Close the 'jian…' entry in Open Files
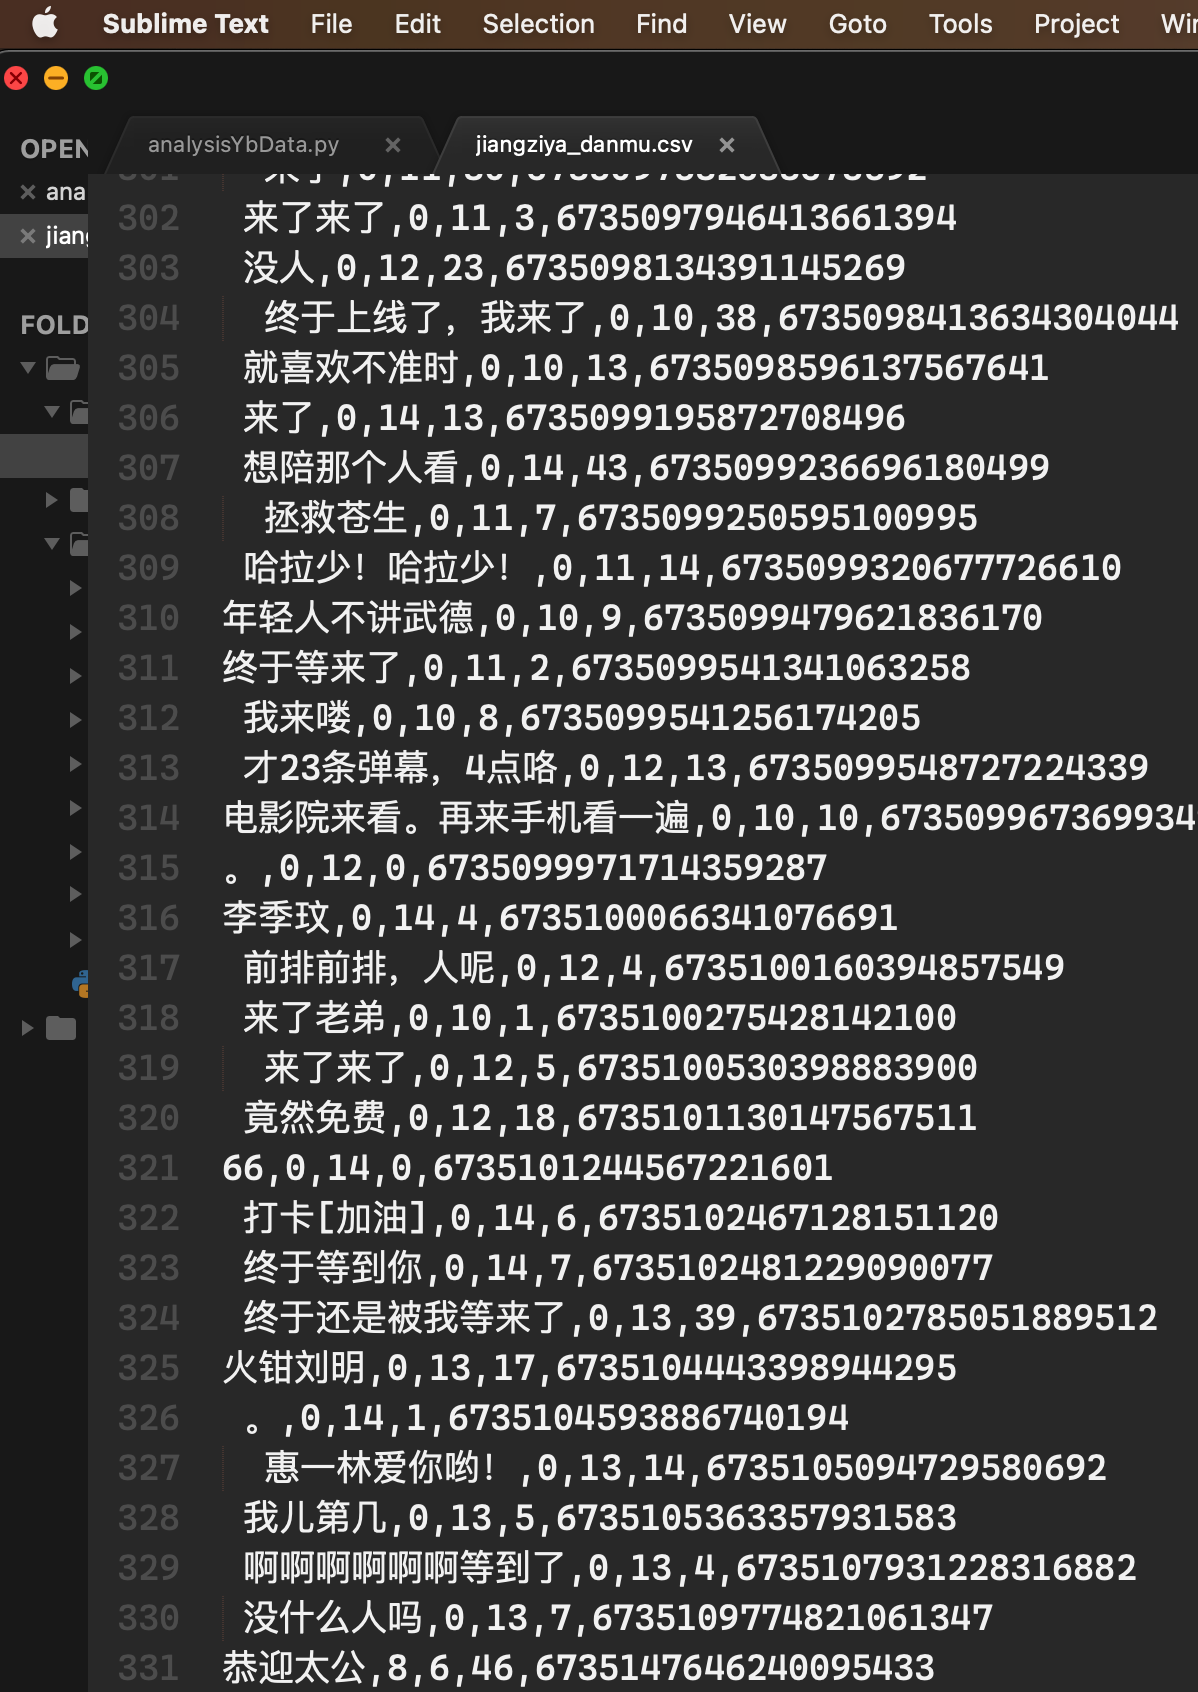The image size is (1198, 1692). coord(28,236)
